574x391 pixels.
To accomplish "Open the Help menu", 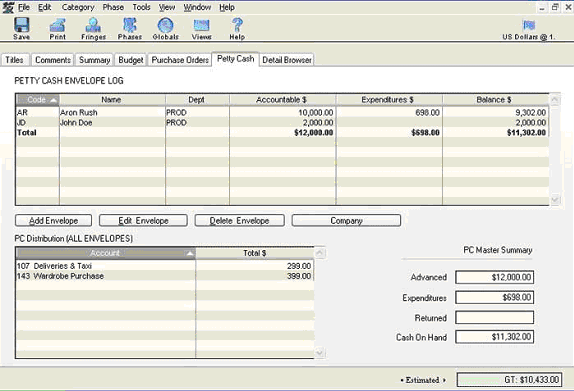I will pyautogui.click(x=227, y=7).
